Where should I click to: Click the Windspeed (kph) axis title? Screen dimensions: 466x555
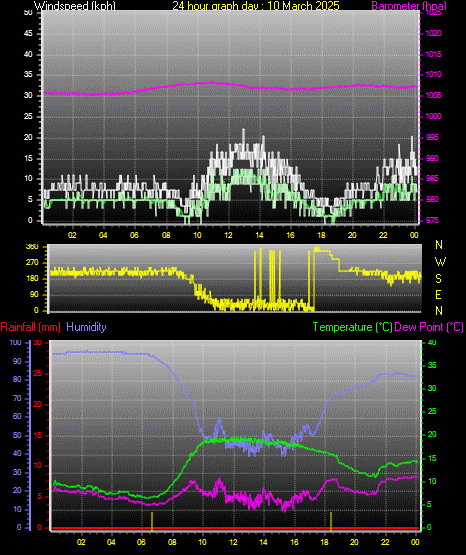click(74, 5)
